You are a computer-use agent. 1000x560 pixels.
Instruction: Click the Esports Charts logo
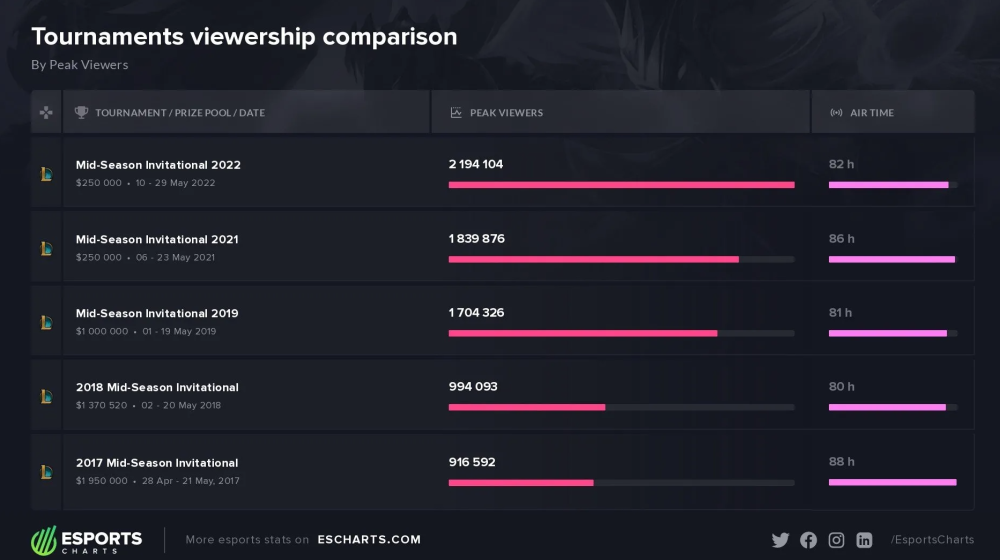87,540
